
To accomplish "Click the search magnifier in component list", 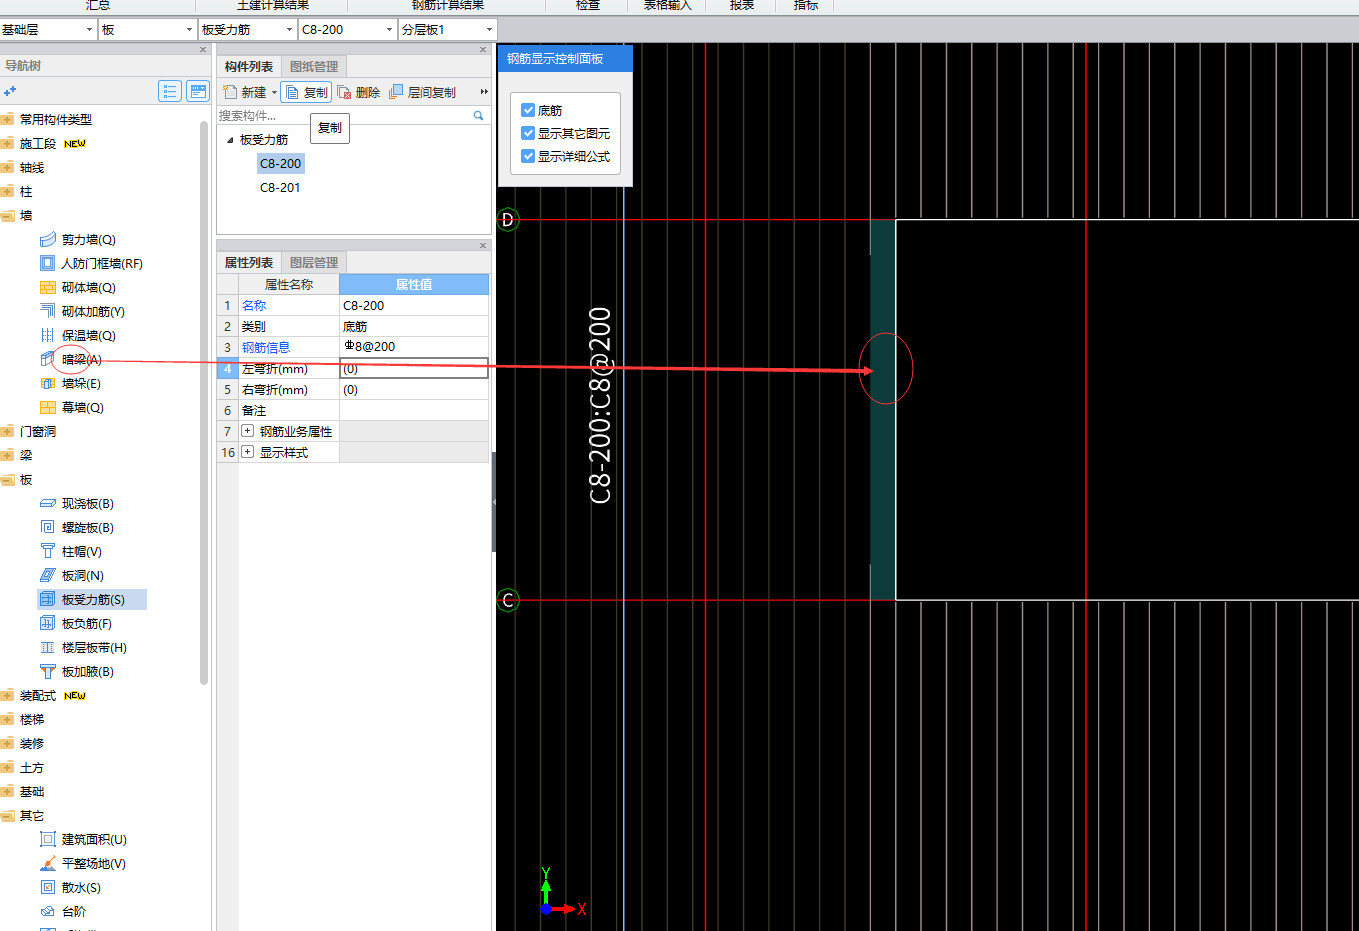I will 478,116.
